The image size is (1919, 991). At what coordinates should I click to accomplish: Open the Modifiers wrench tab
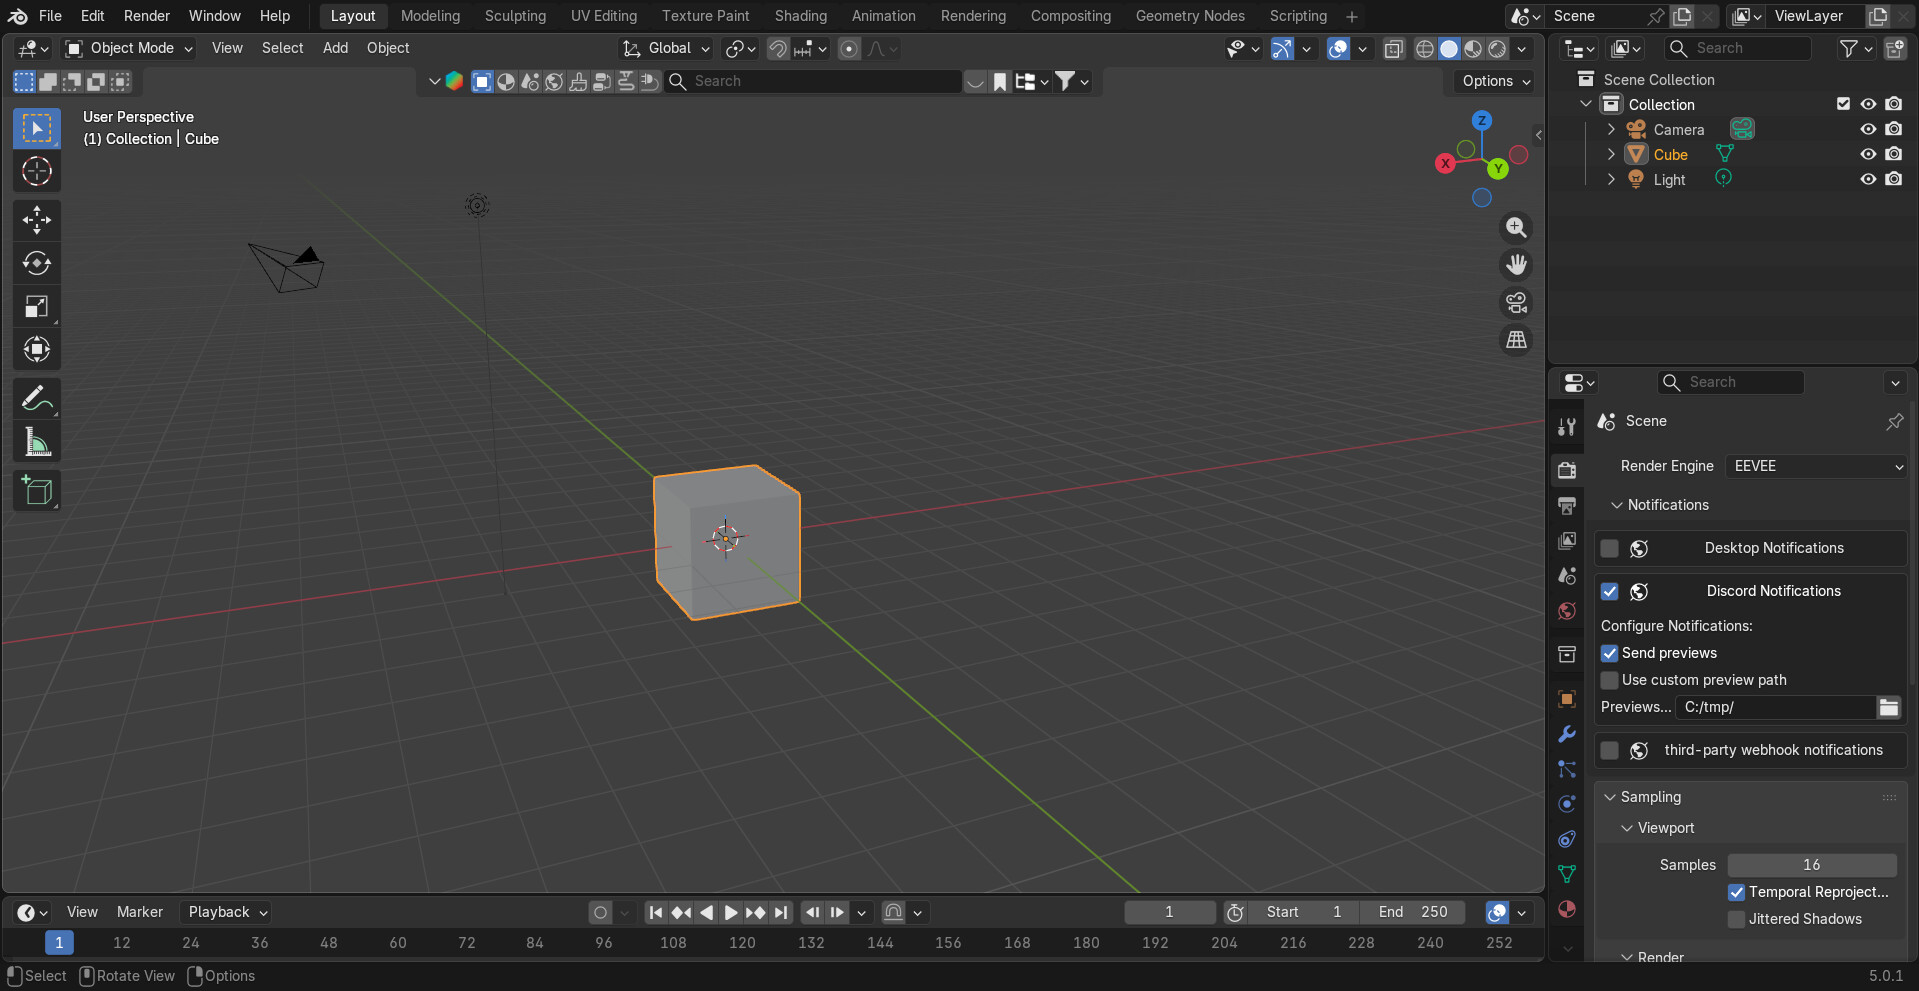(1567, 734)
